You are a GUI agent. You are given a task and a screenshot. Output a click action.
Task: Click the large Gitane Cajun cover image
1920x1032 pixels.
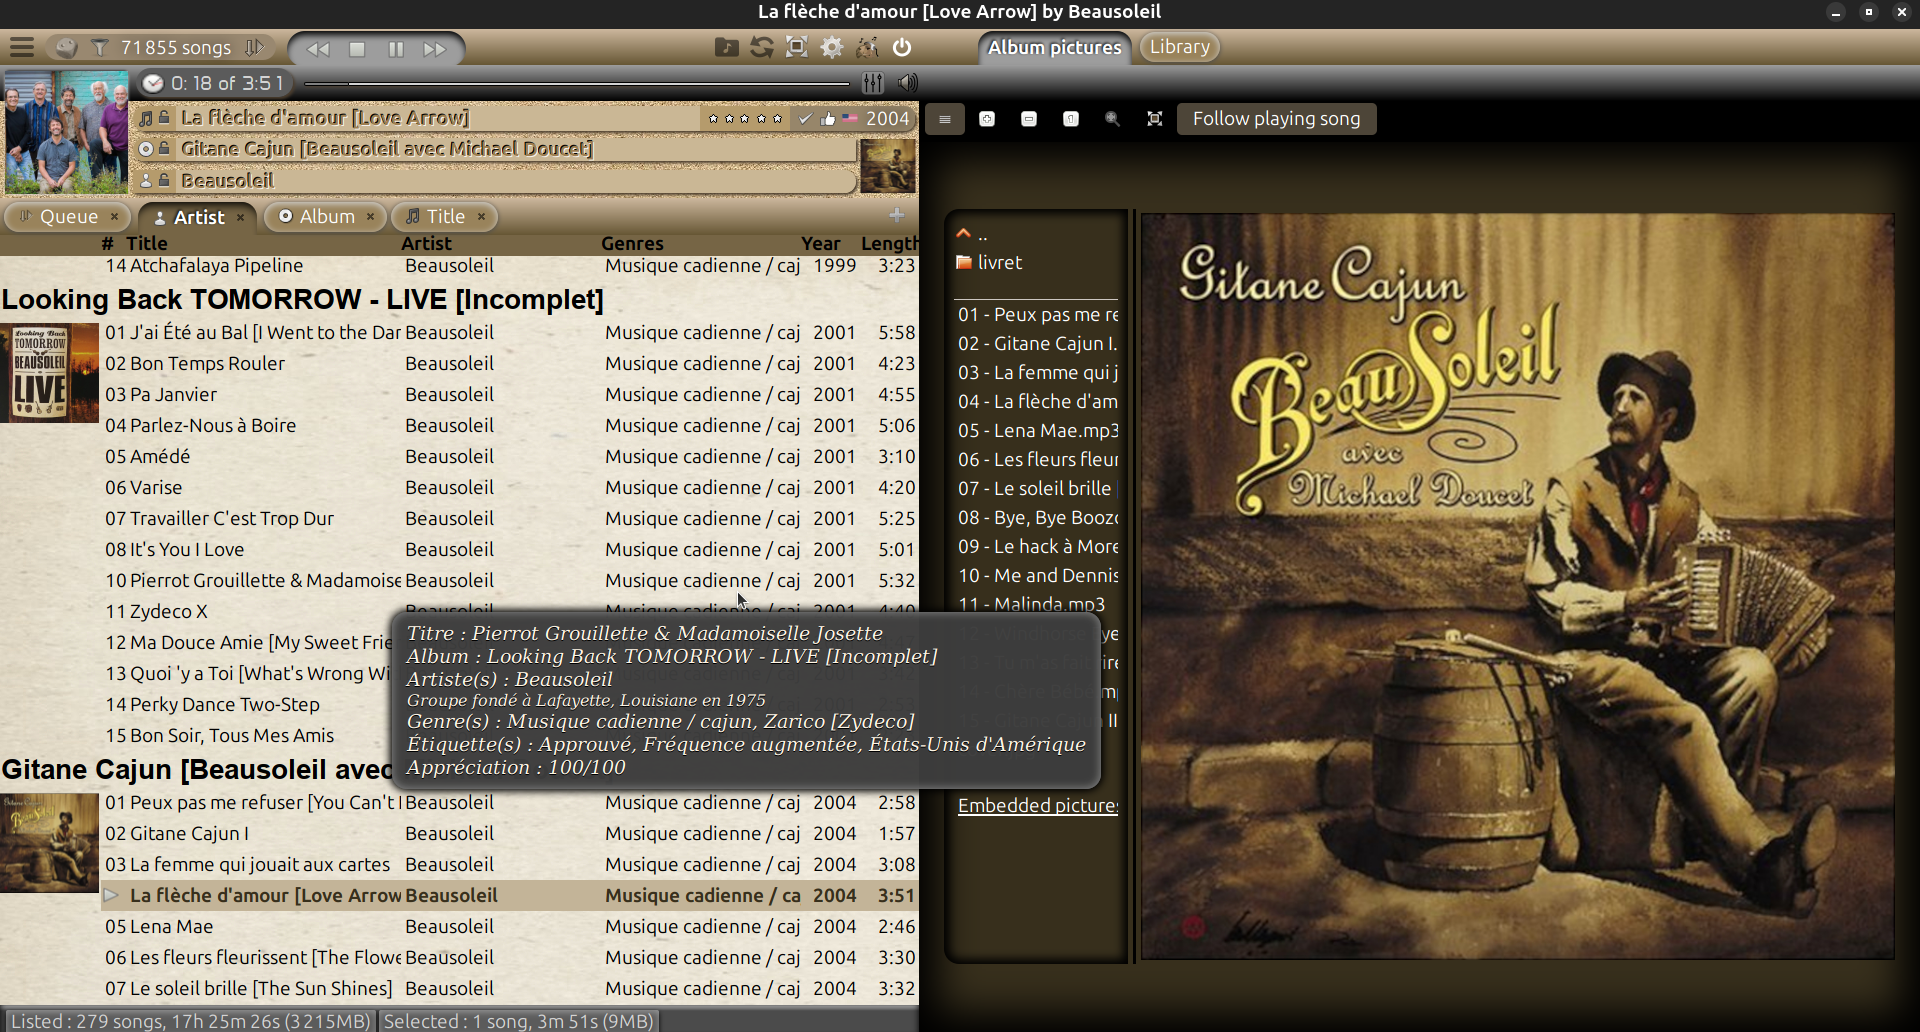(1517, 586)
